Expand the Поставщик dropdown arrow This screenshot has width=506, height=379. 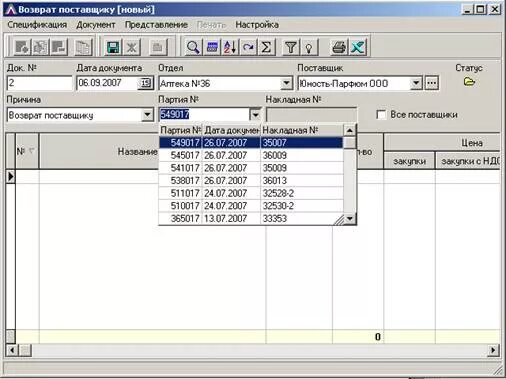416,83
